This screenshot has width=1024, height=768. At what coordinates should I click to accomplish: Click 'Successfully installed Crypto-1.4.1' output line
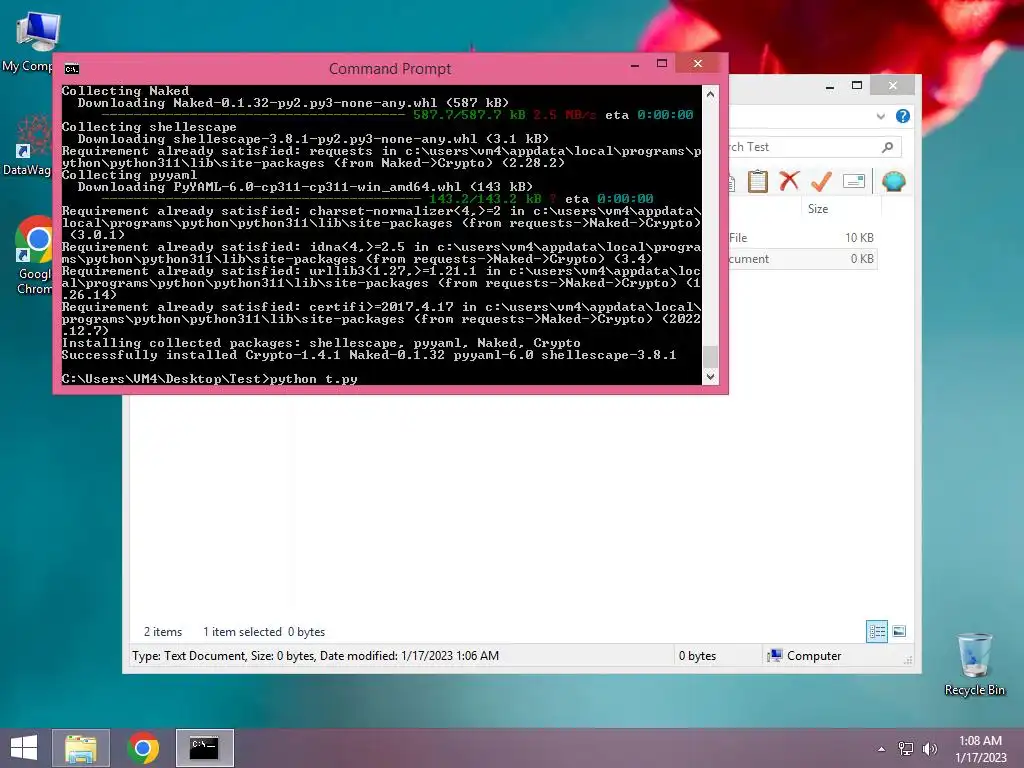[369, 355]
